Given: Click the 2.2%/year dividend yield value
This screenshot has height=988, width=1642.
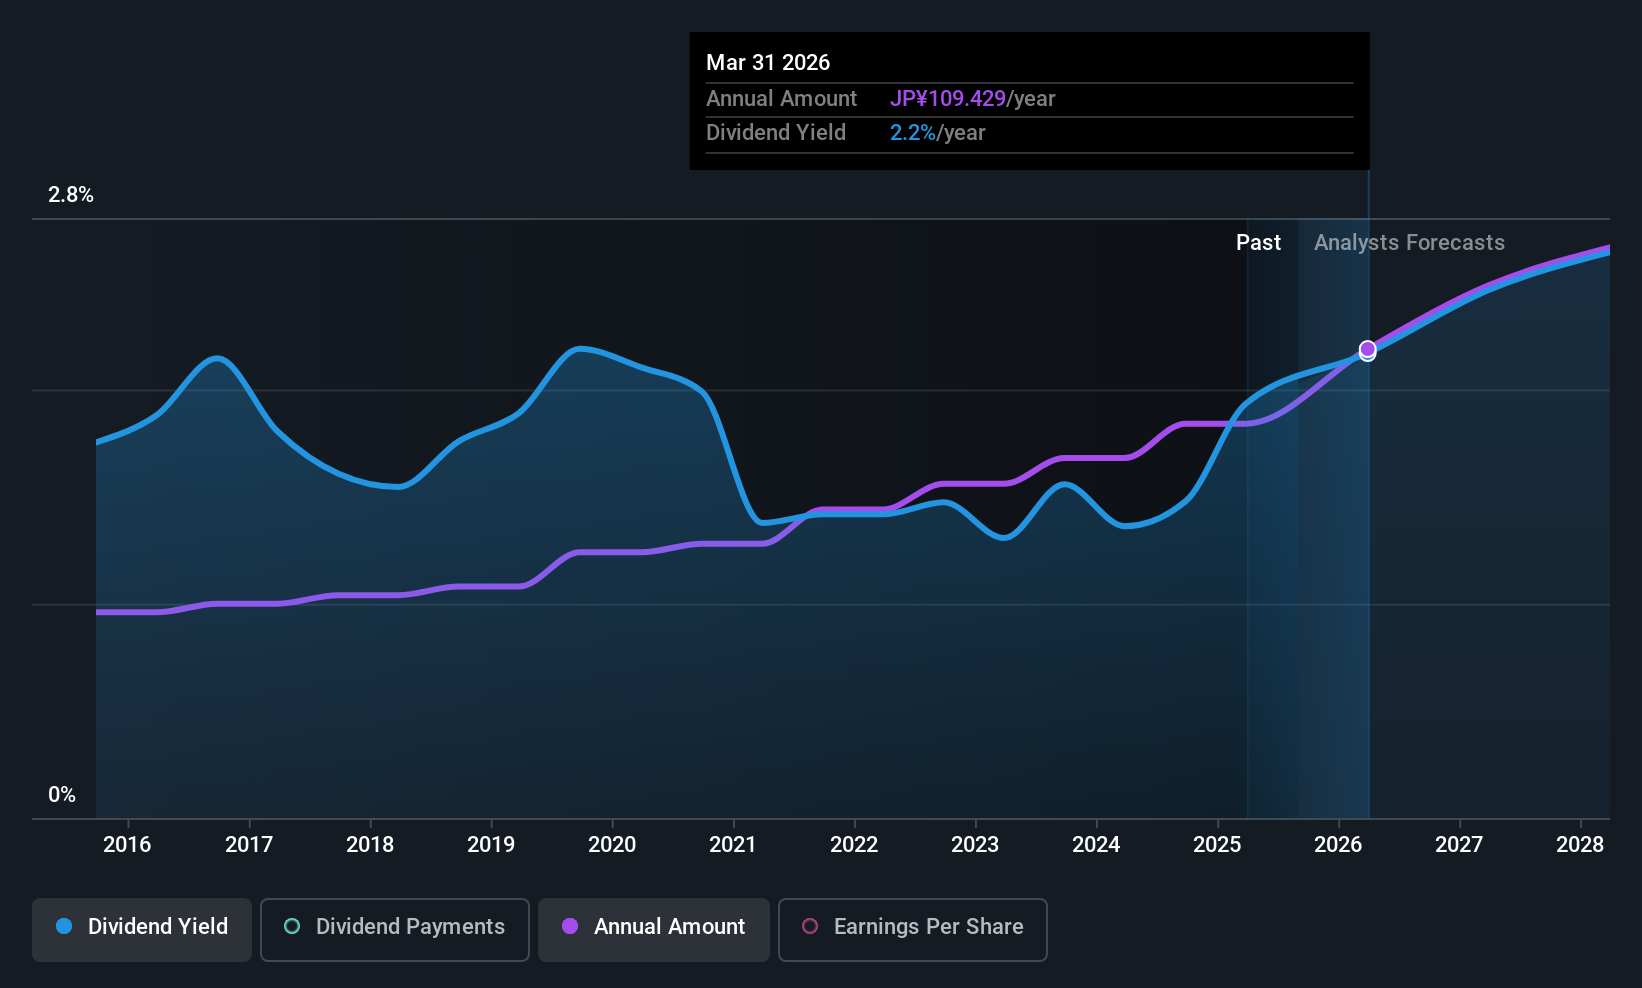Looking at the screenshot, I should pyautogui.click(x=938, y=133).
